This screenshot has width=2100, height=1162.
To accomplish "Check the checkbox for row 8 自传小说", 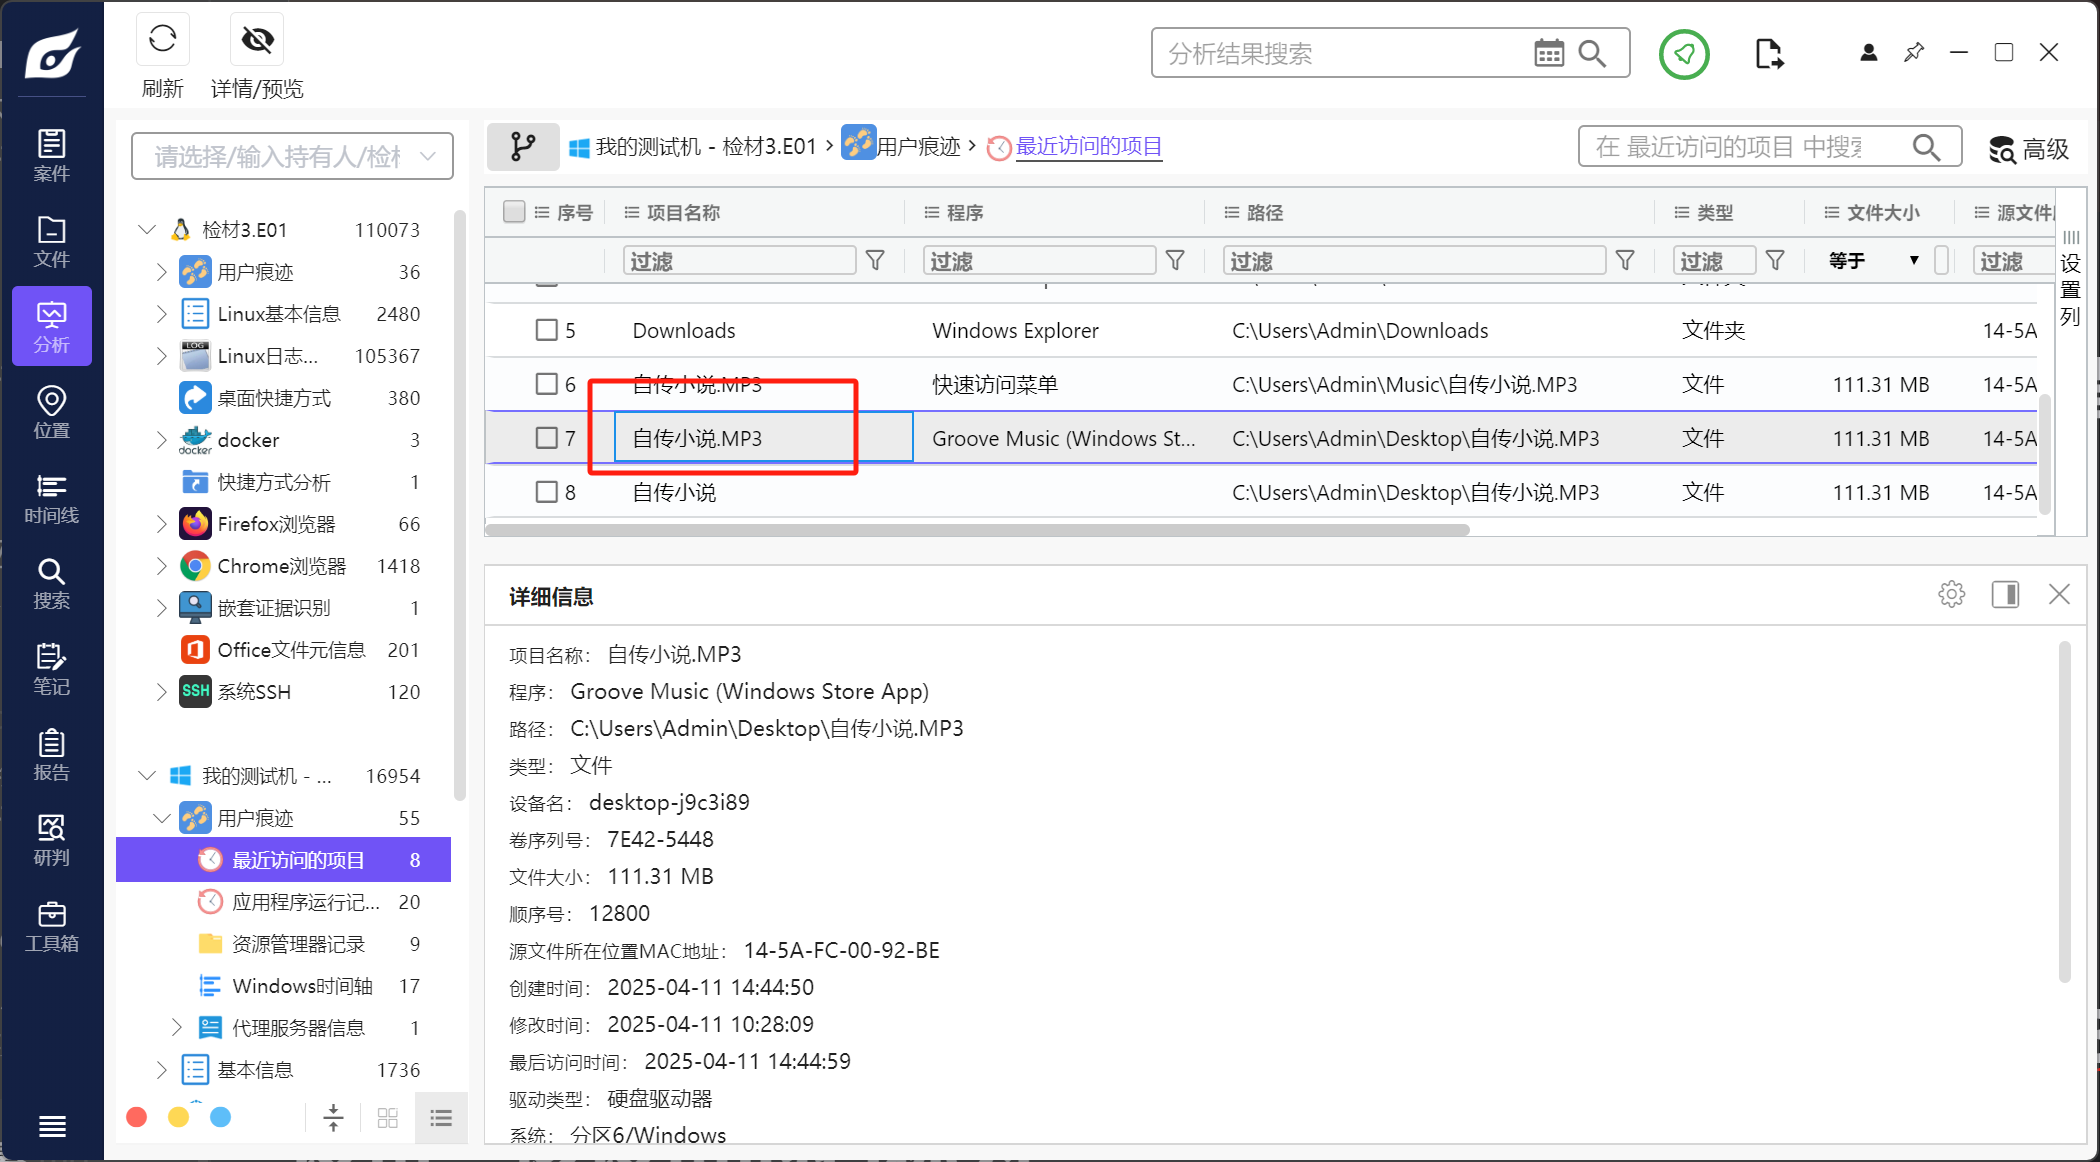I will click(546, 492).
